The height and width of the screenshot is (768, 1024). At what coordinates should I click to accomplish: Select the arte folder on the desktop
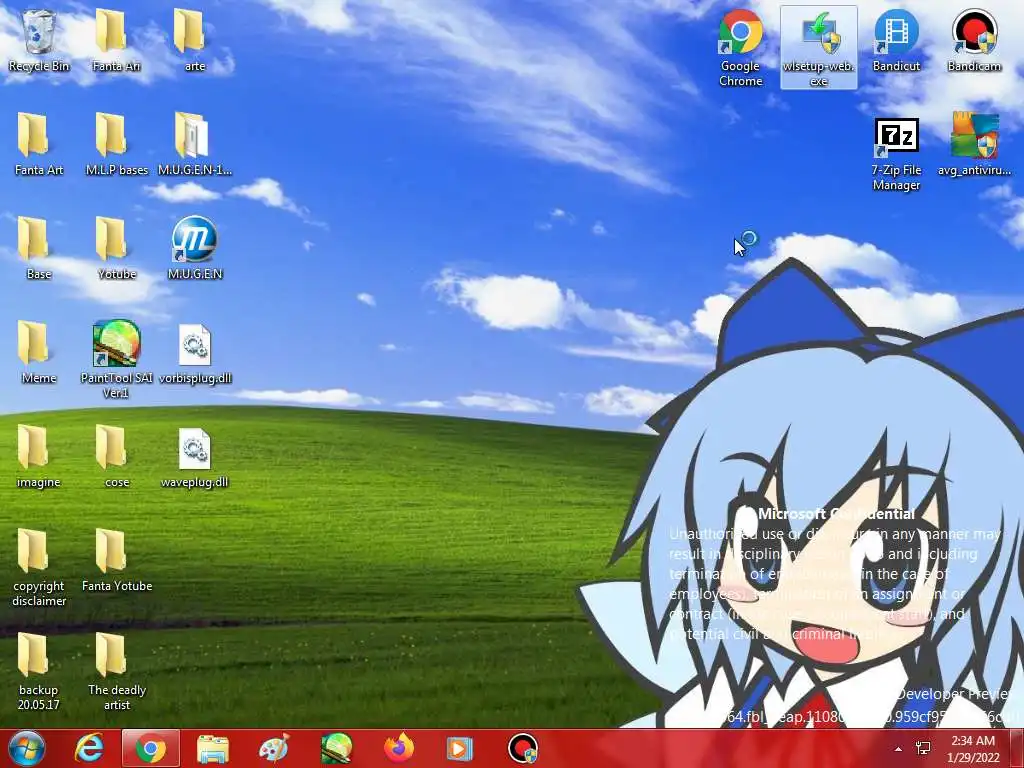point(194,40)
